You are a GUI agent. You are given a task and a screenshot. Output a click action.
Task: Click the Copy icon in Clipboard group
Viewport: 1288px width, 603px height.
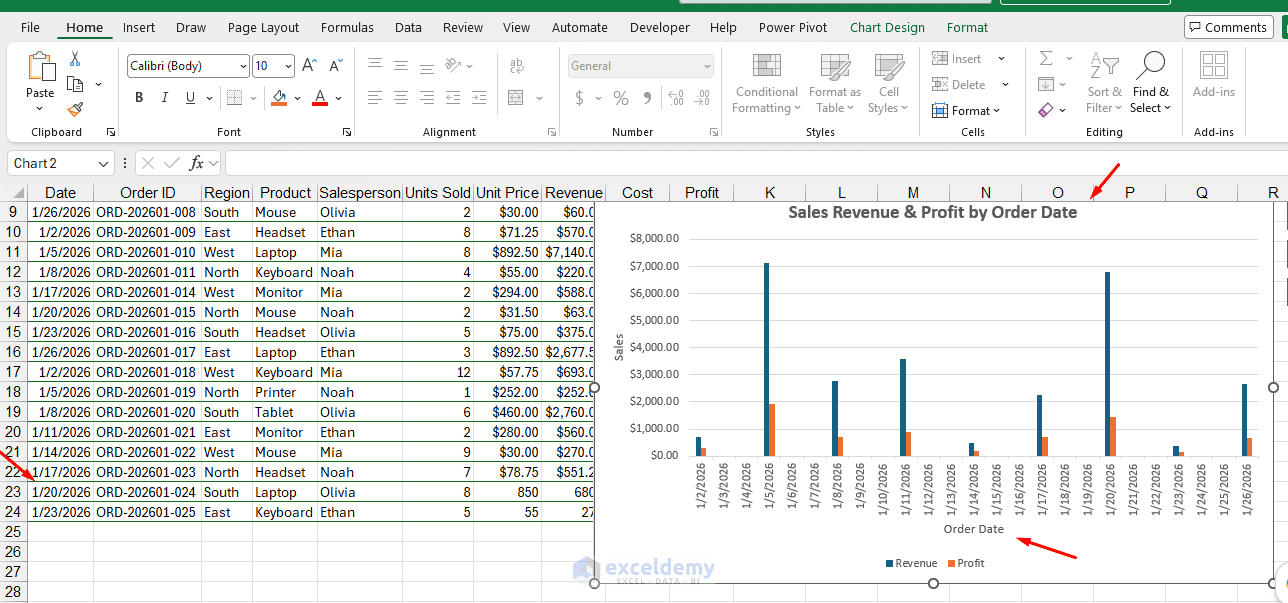tap(75, 84)
